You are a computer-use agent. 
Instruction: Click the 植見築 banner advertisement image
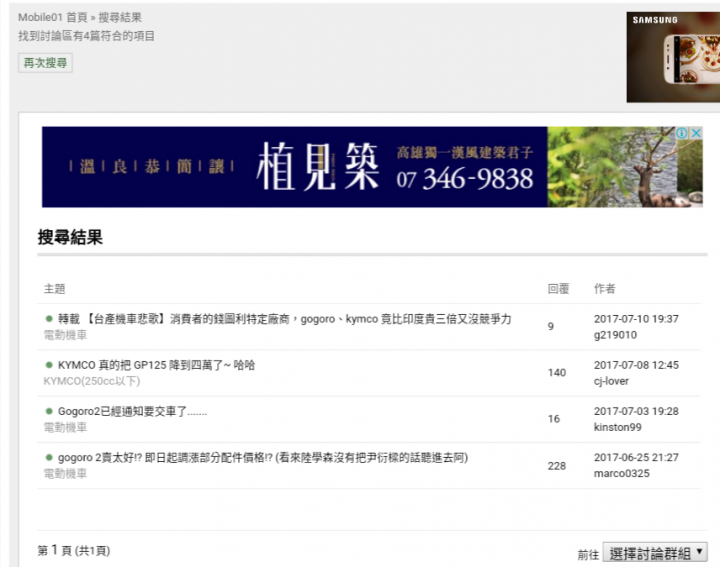372,167
